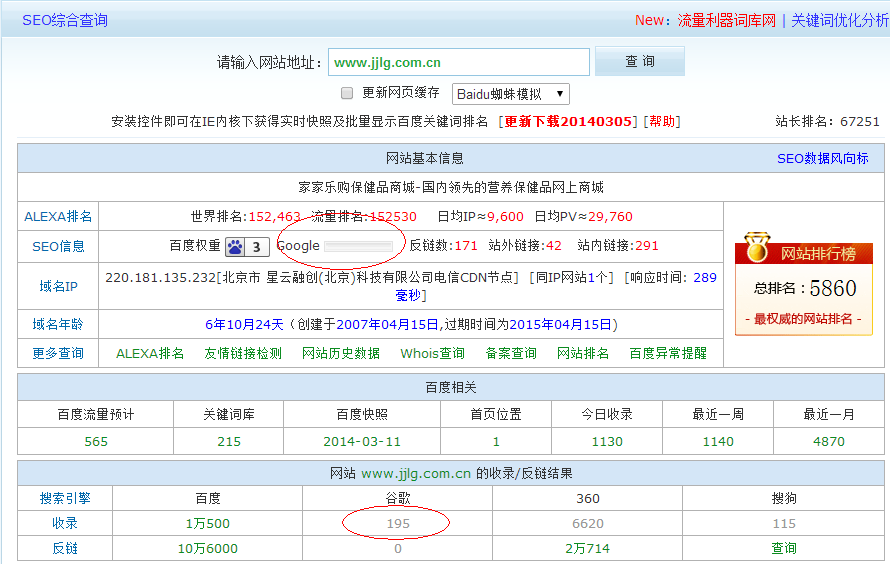Image resolution: width=890 pixels, height=564 pixels.
Task: Open the 流量利器词库网 link
Action: pos(726,20)
